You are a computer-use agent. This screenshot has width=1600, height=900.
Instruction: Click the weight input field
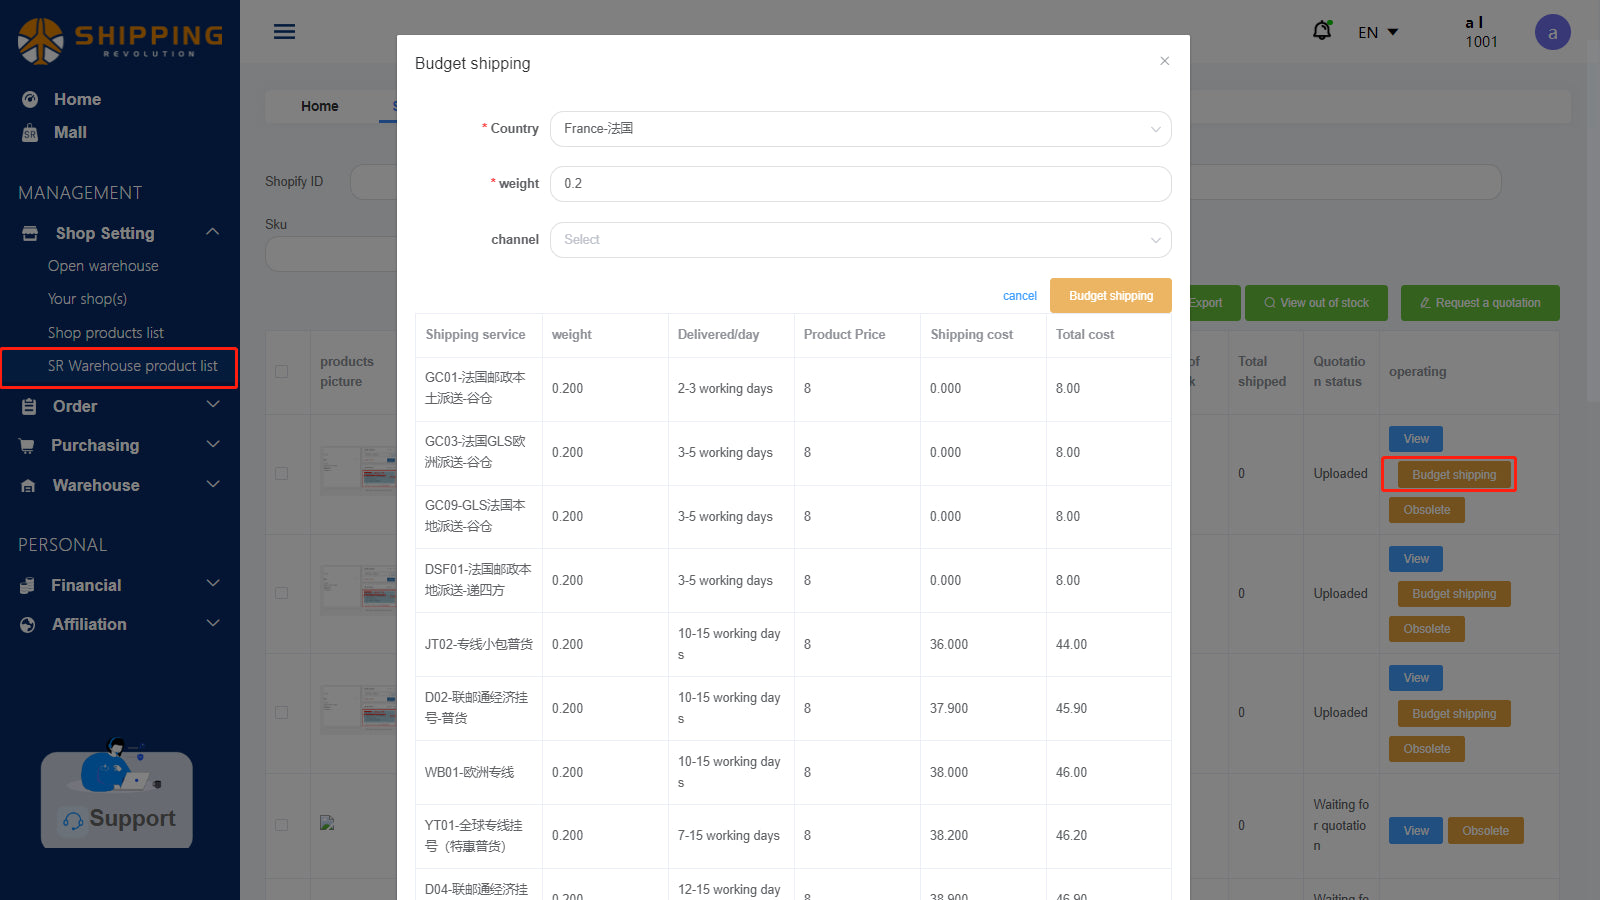pos(860,184)
